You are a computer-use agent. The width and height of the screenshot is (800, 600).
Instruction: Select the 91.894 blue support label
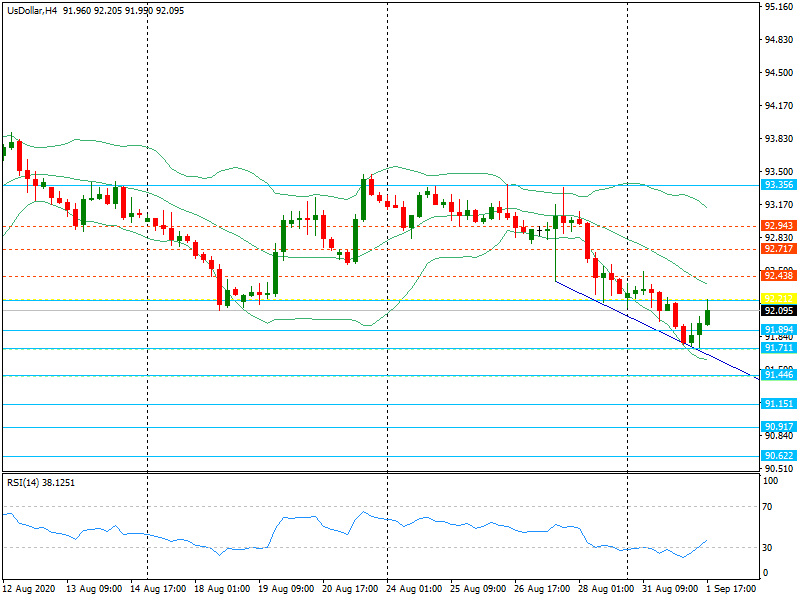778,330
